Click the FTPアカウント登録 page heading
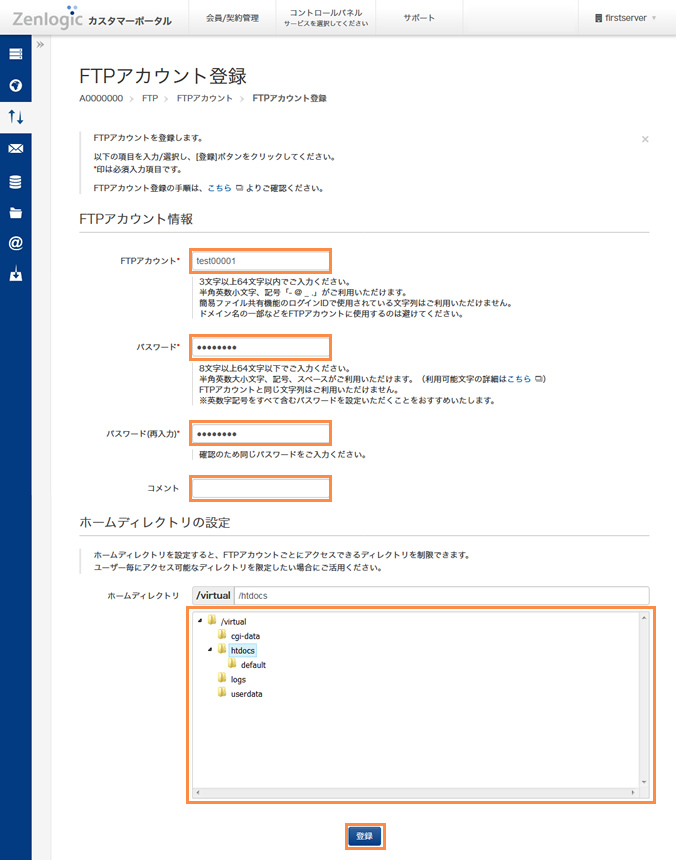The image size is (676, 860). coord(163,76)
